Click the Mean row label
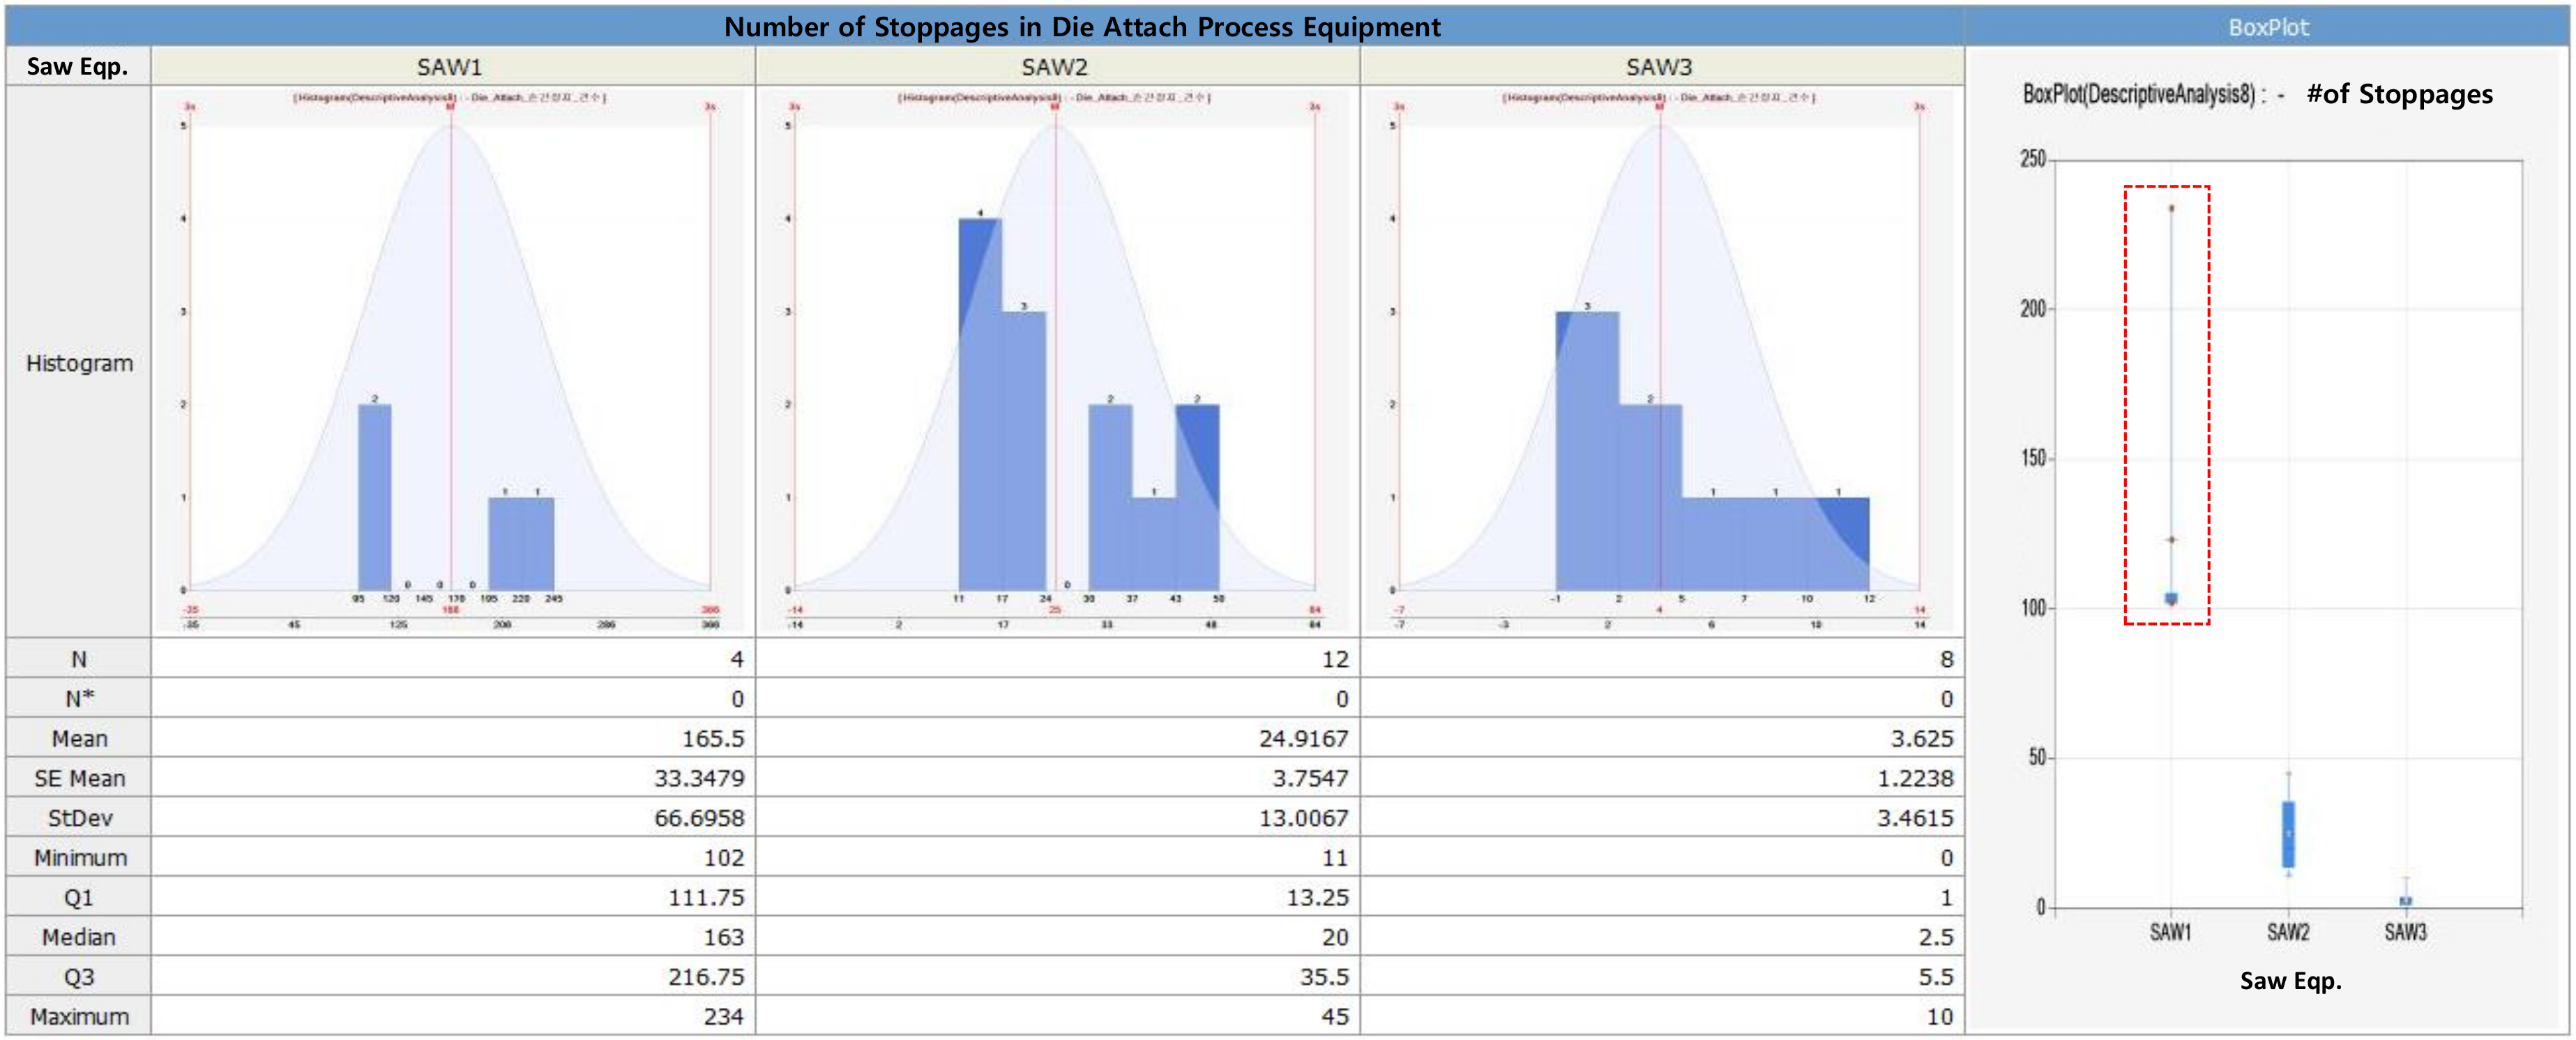The height and width of the screenshot is (1040, 2576). [x=79, y=738]
